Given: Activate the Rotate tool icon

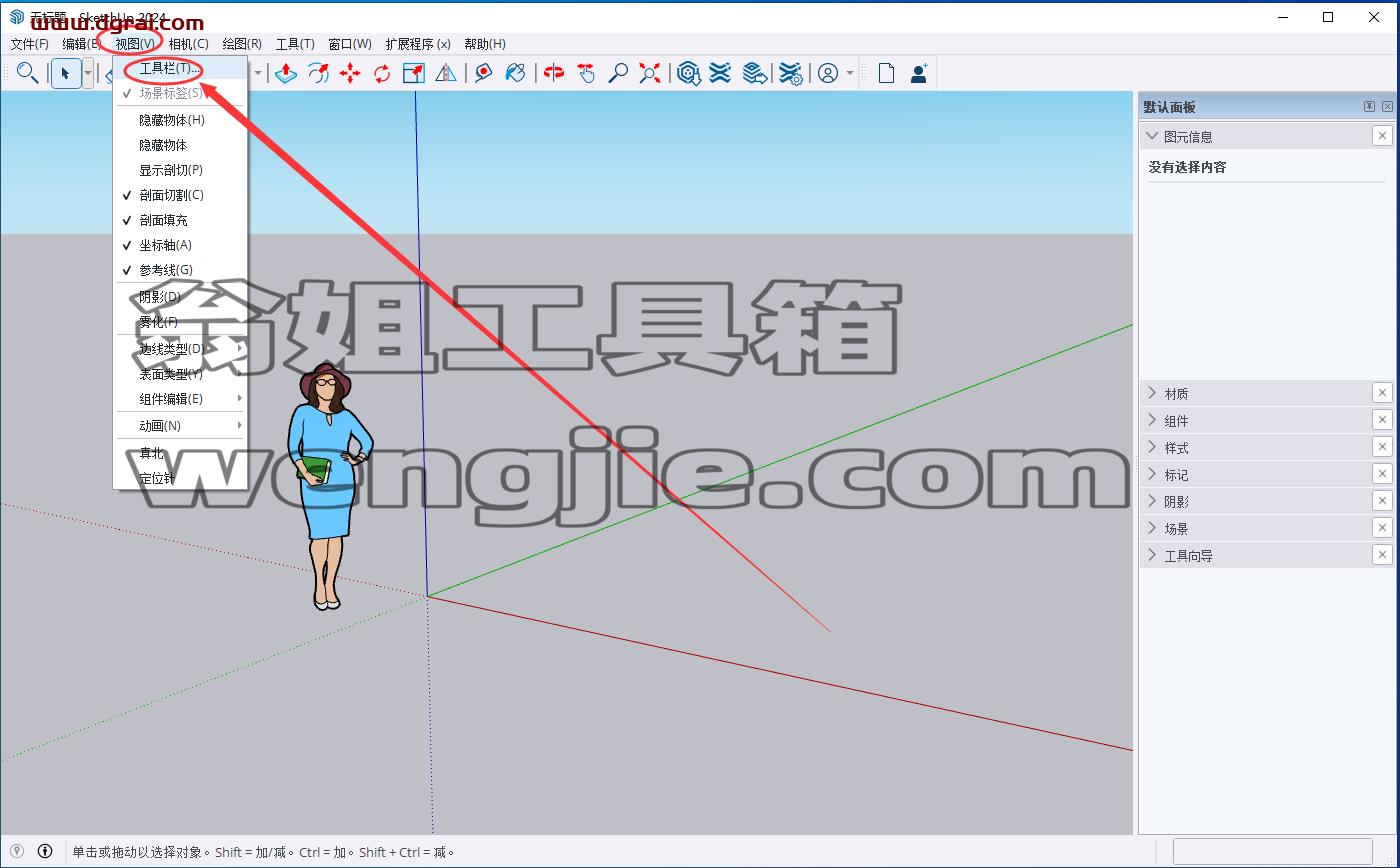Looking at the screenshot, I should (x=382, y=73).
